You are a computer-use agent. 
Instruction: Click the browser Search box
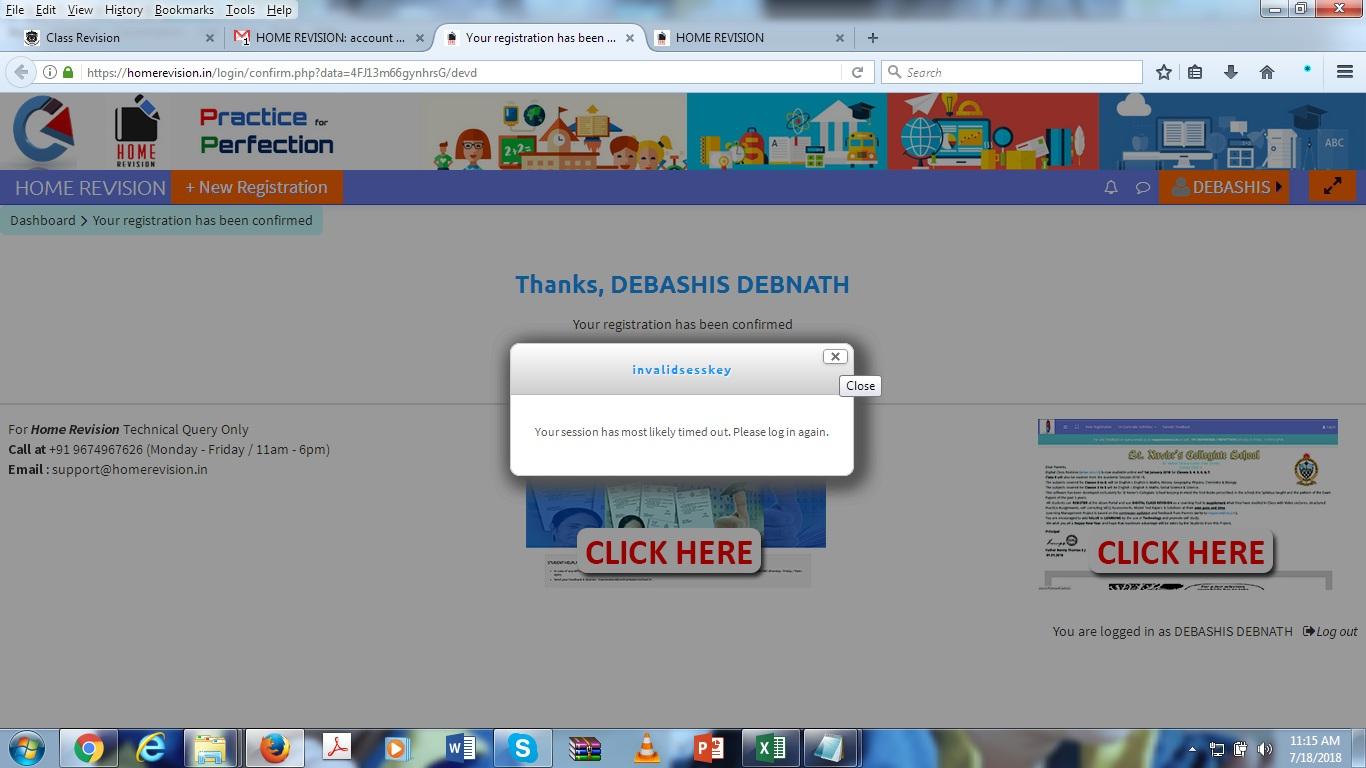[x=1012, y=72]
